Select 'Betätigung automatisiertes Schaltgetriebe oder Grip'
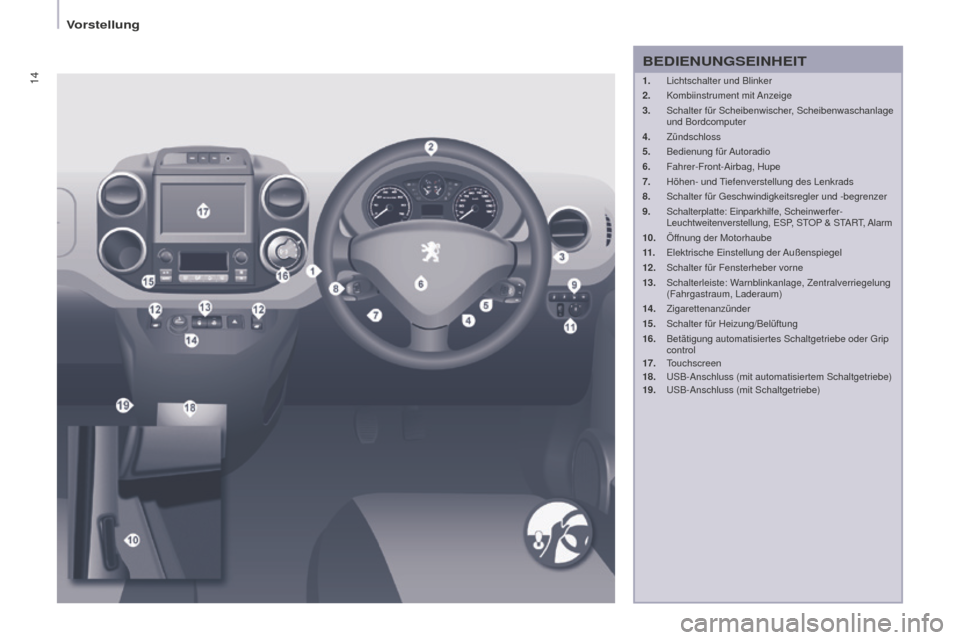 pyautogui.click(x=777, y=339)
